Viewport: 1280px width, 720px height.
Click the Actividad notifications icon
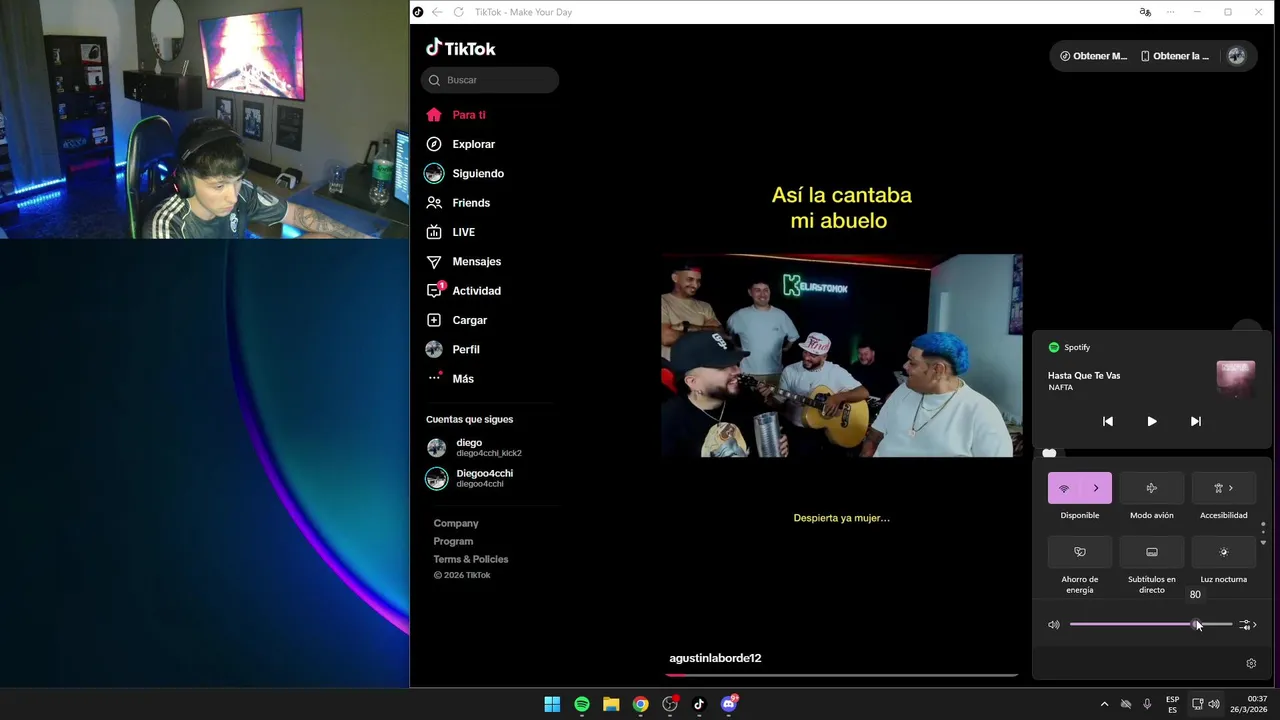434,291
